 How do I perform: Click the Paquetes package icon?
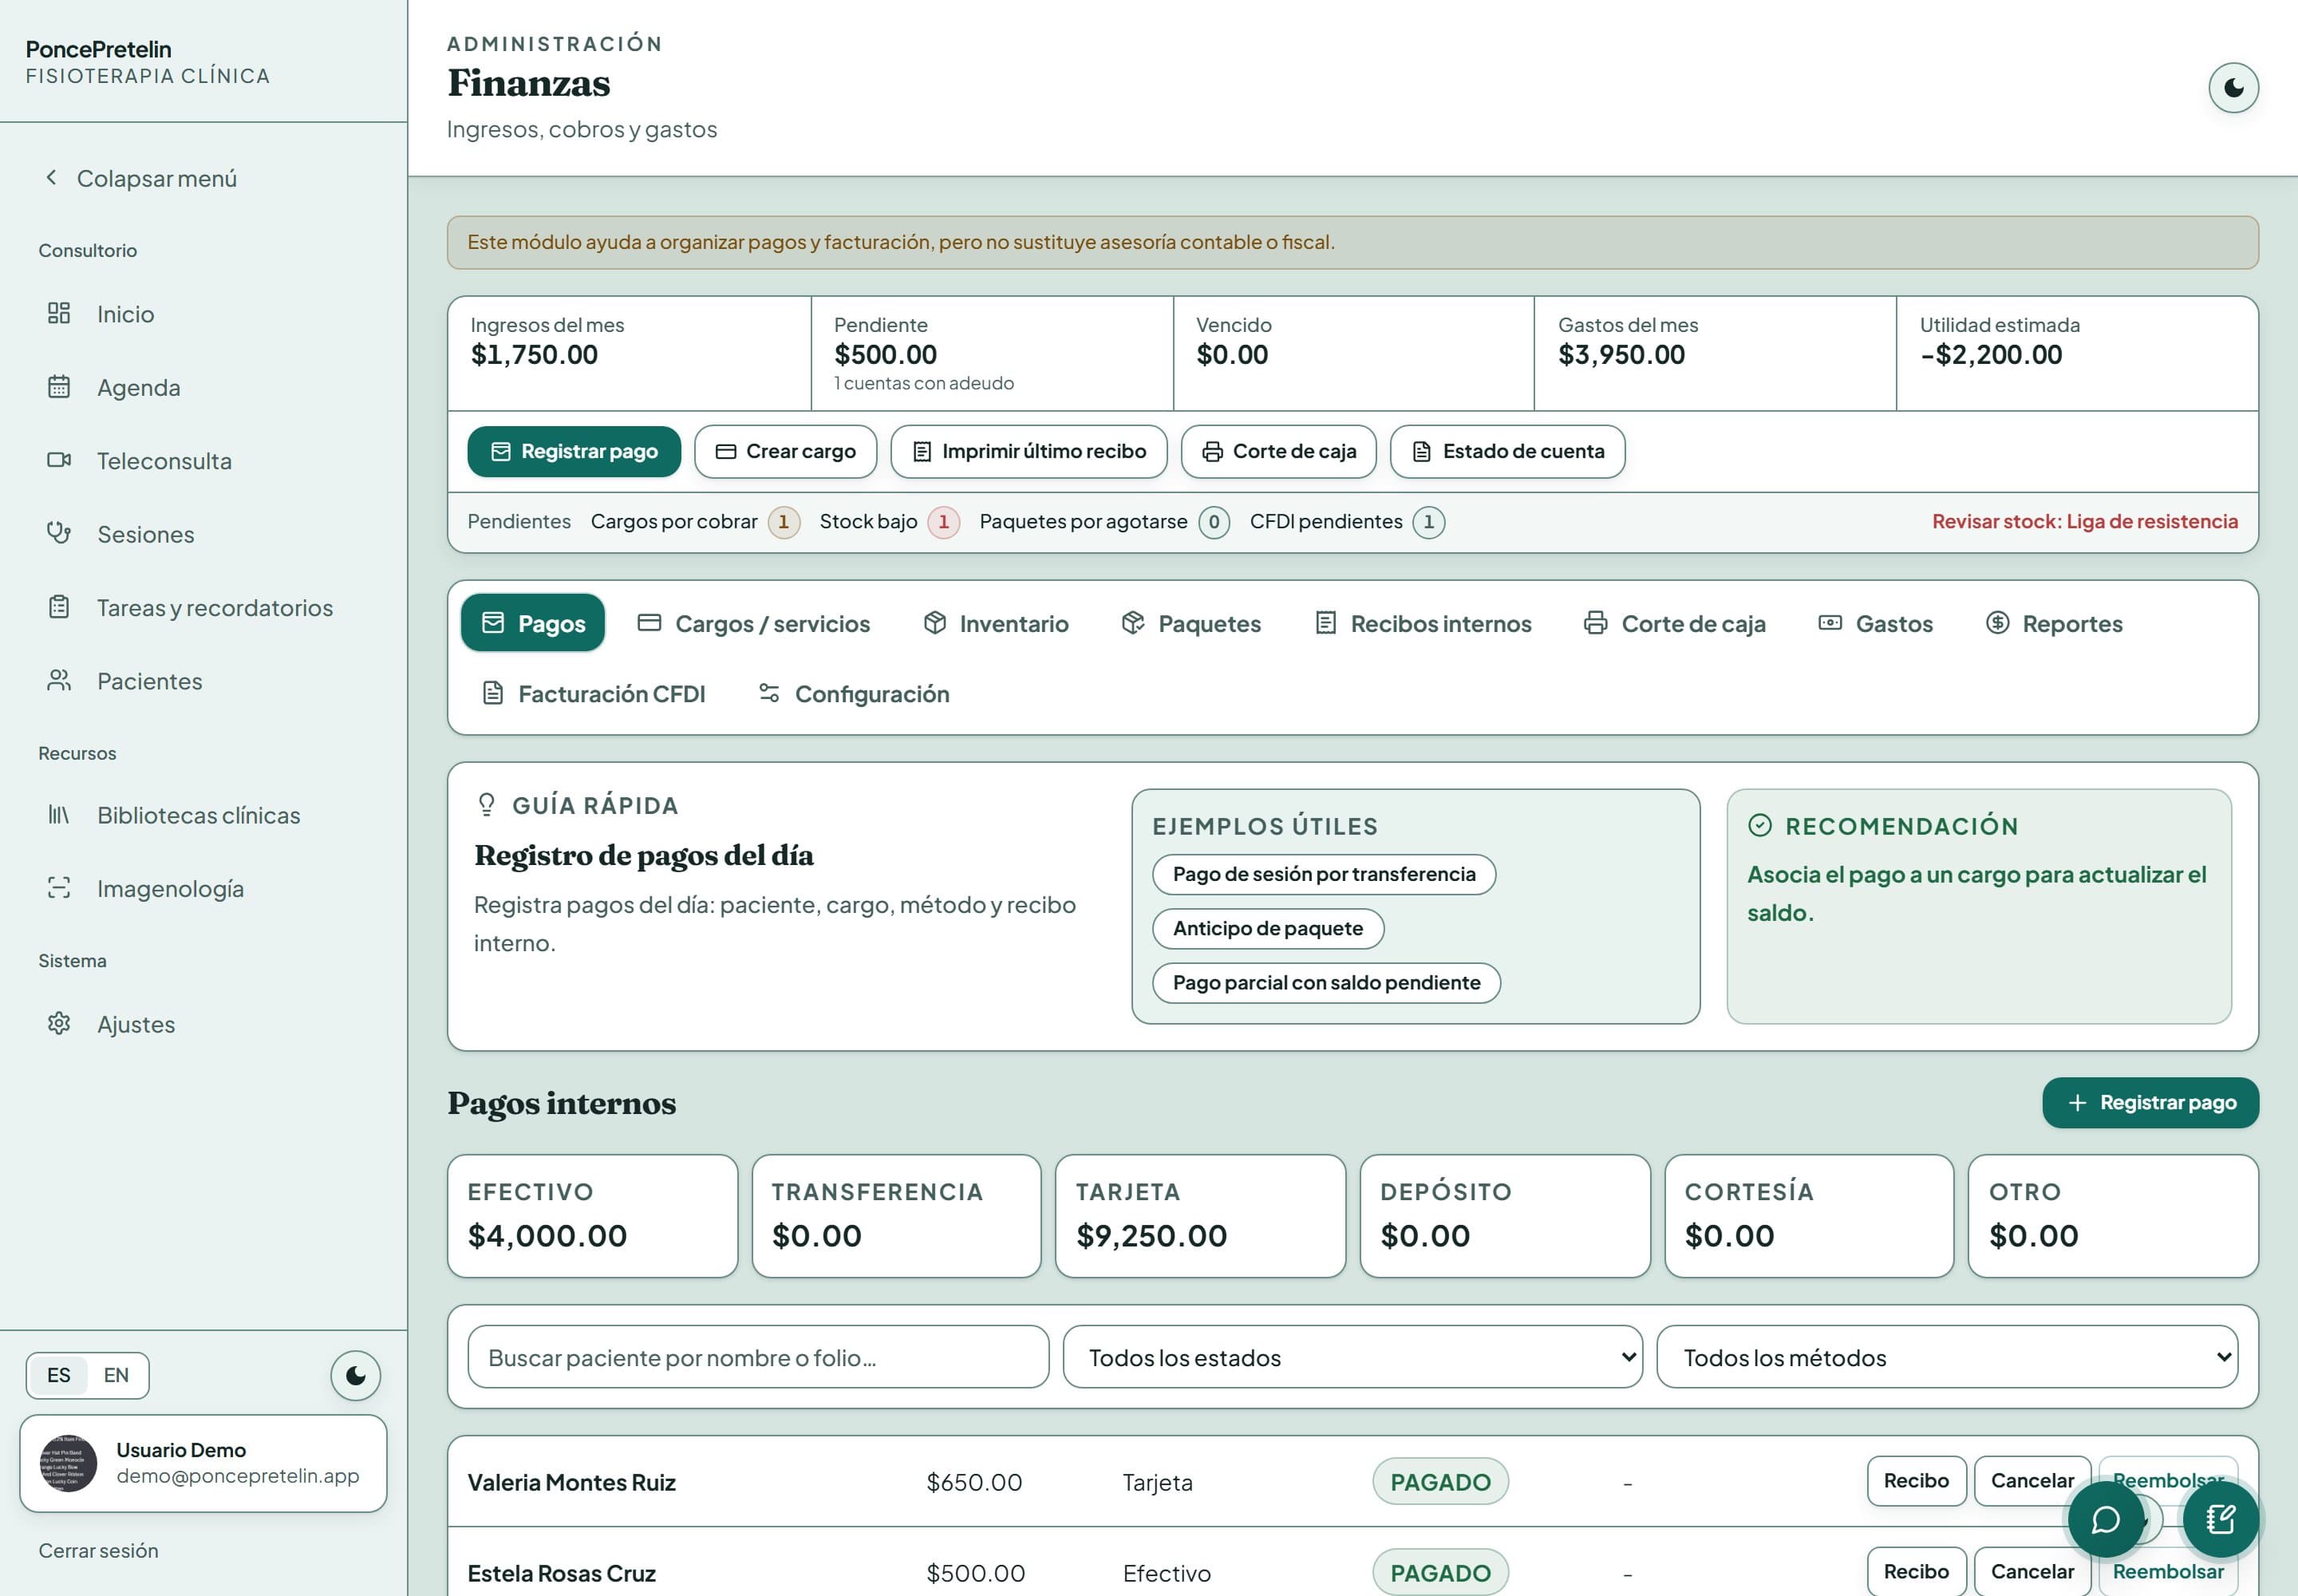[x=1133, y=623]
